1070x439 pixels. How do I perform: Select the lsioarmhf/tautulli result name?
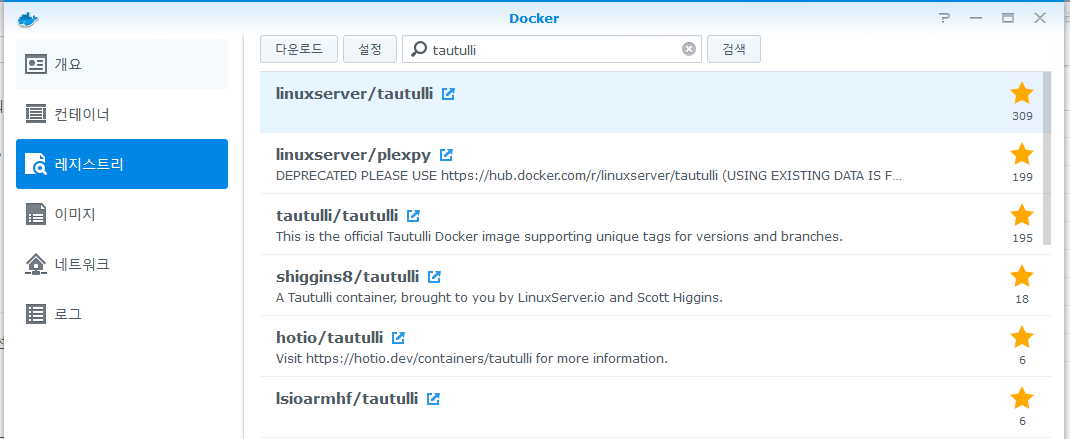click(x=347, y=399)
